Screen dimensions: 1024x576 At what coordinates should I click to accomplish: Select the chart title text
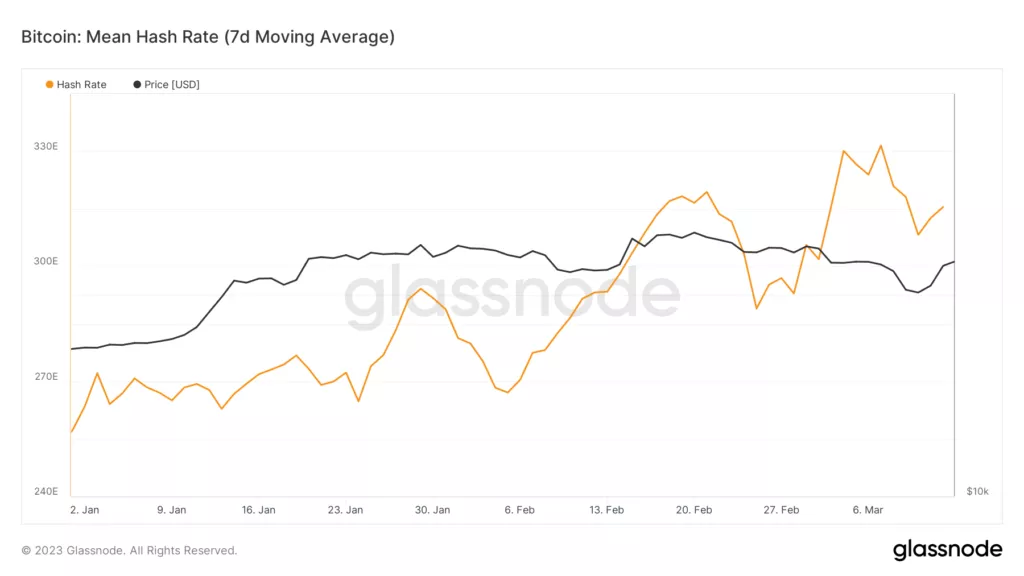tap(208, 37)
